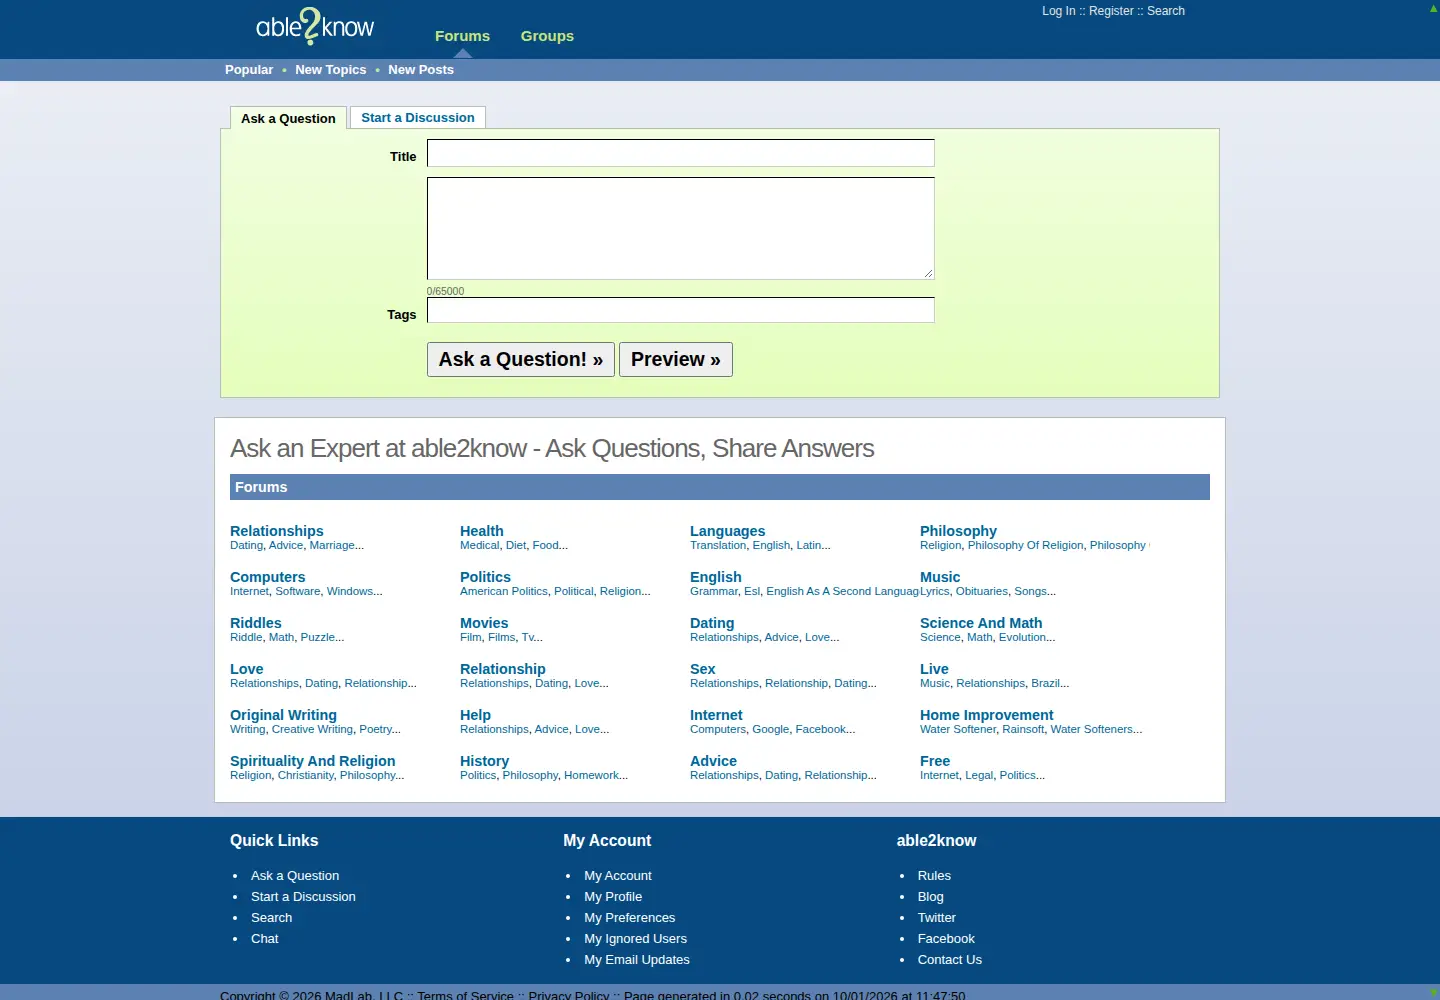Click the able2know logo
Viewport: 1440px width, 1000px height.
pyautogui.click(x=315, y=27)
